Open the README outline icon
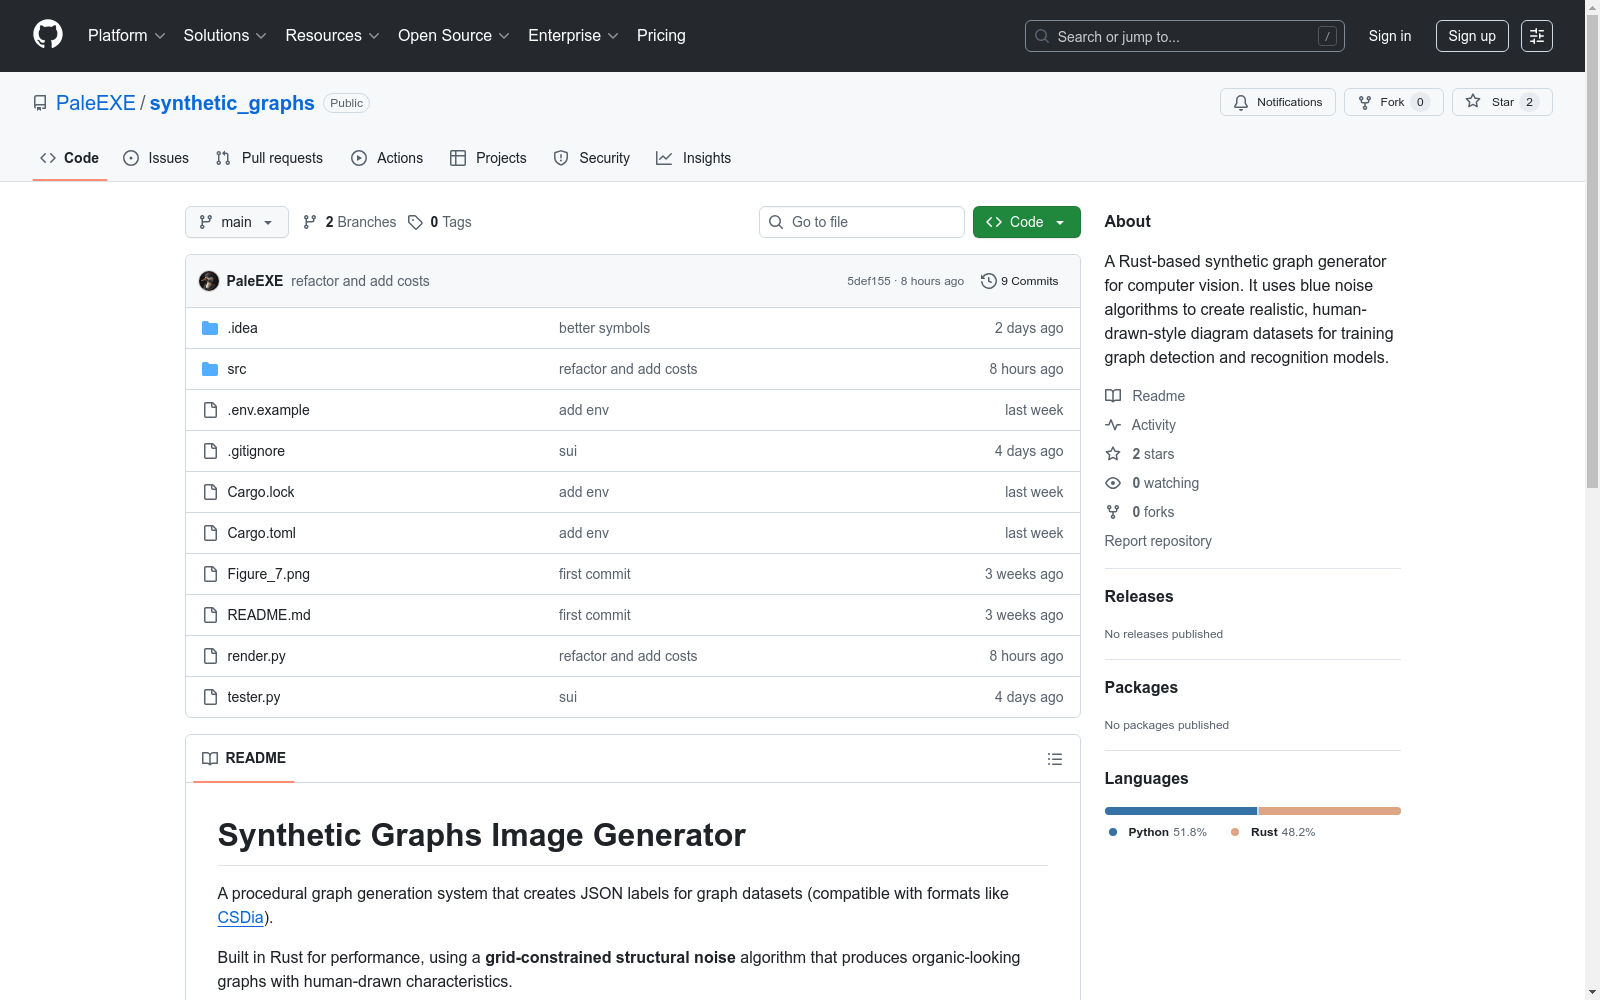 1054,759
